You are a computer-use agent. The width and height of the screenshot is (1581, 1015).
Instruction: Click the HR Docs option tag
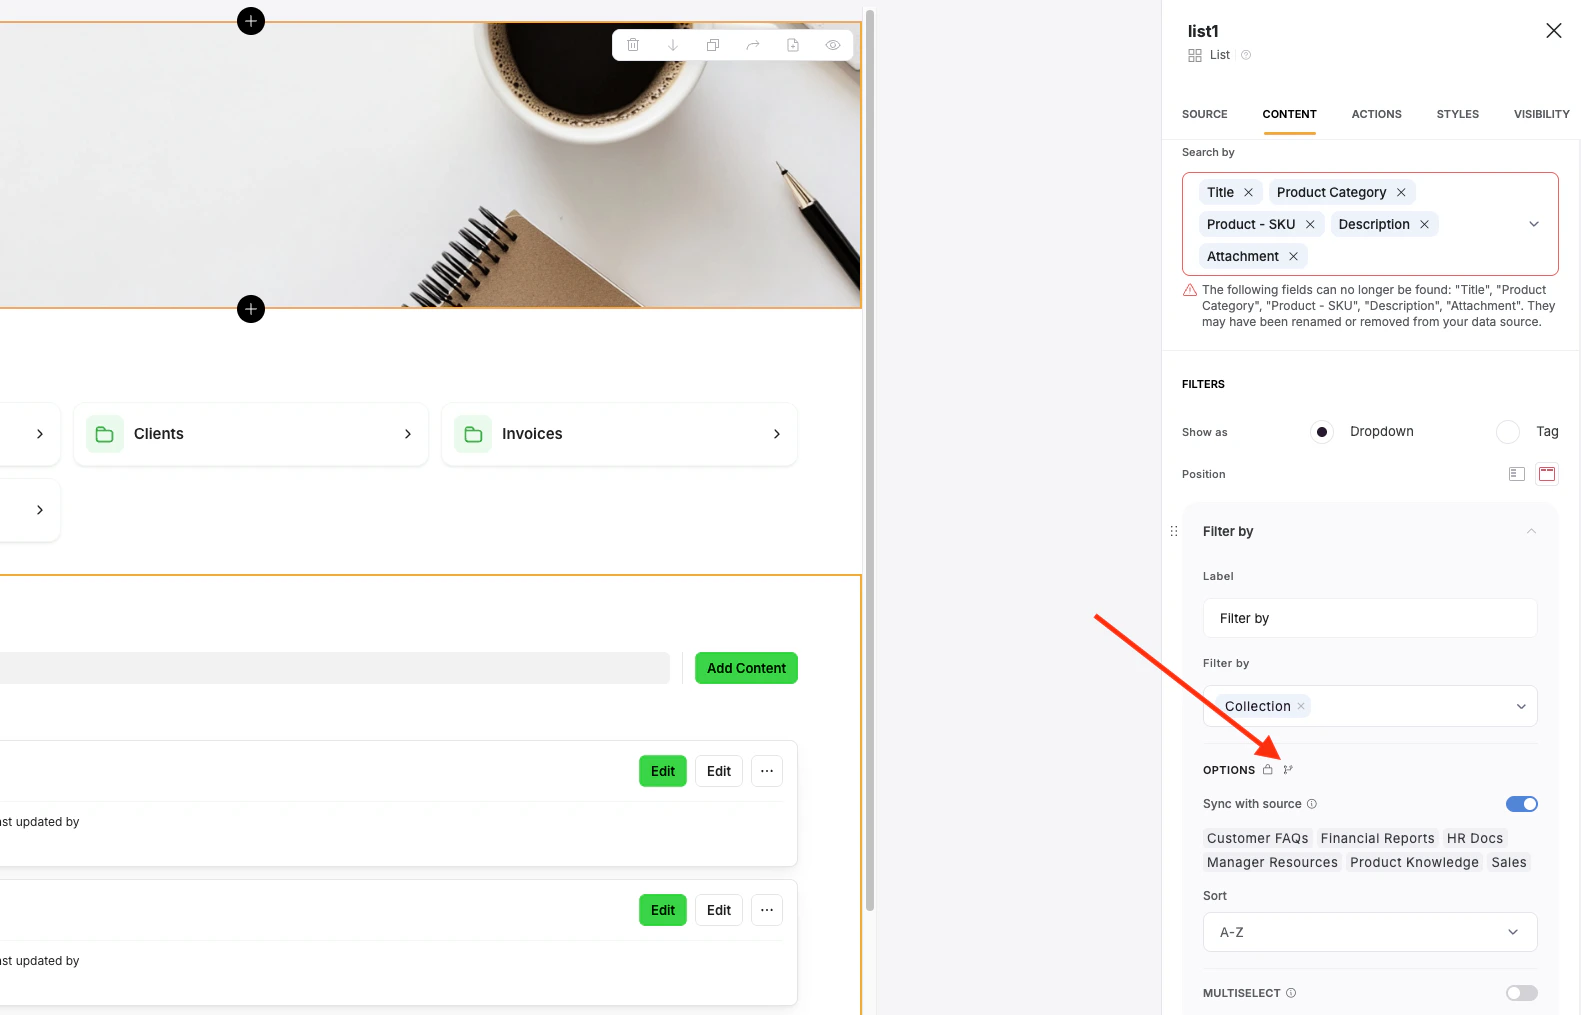point(1475,838)
